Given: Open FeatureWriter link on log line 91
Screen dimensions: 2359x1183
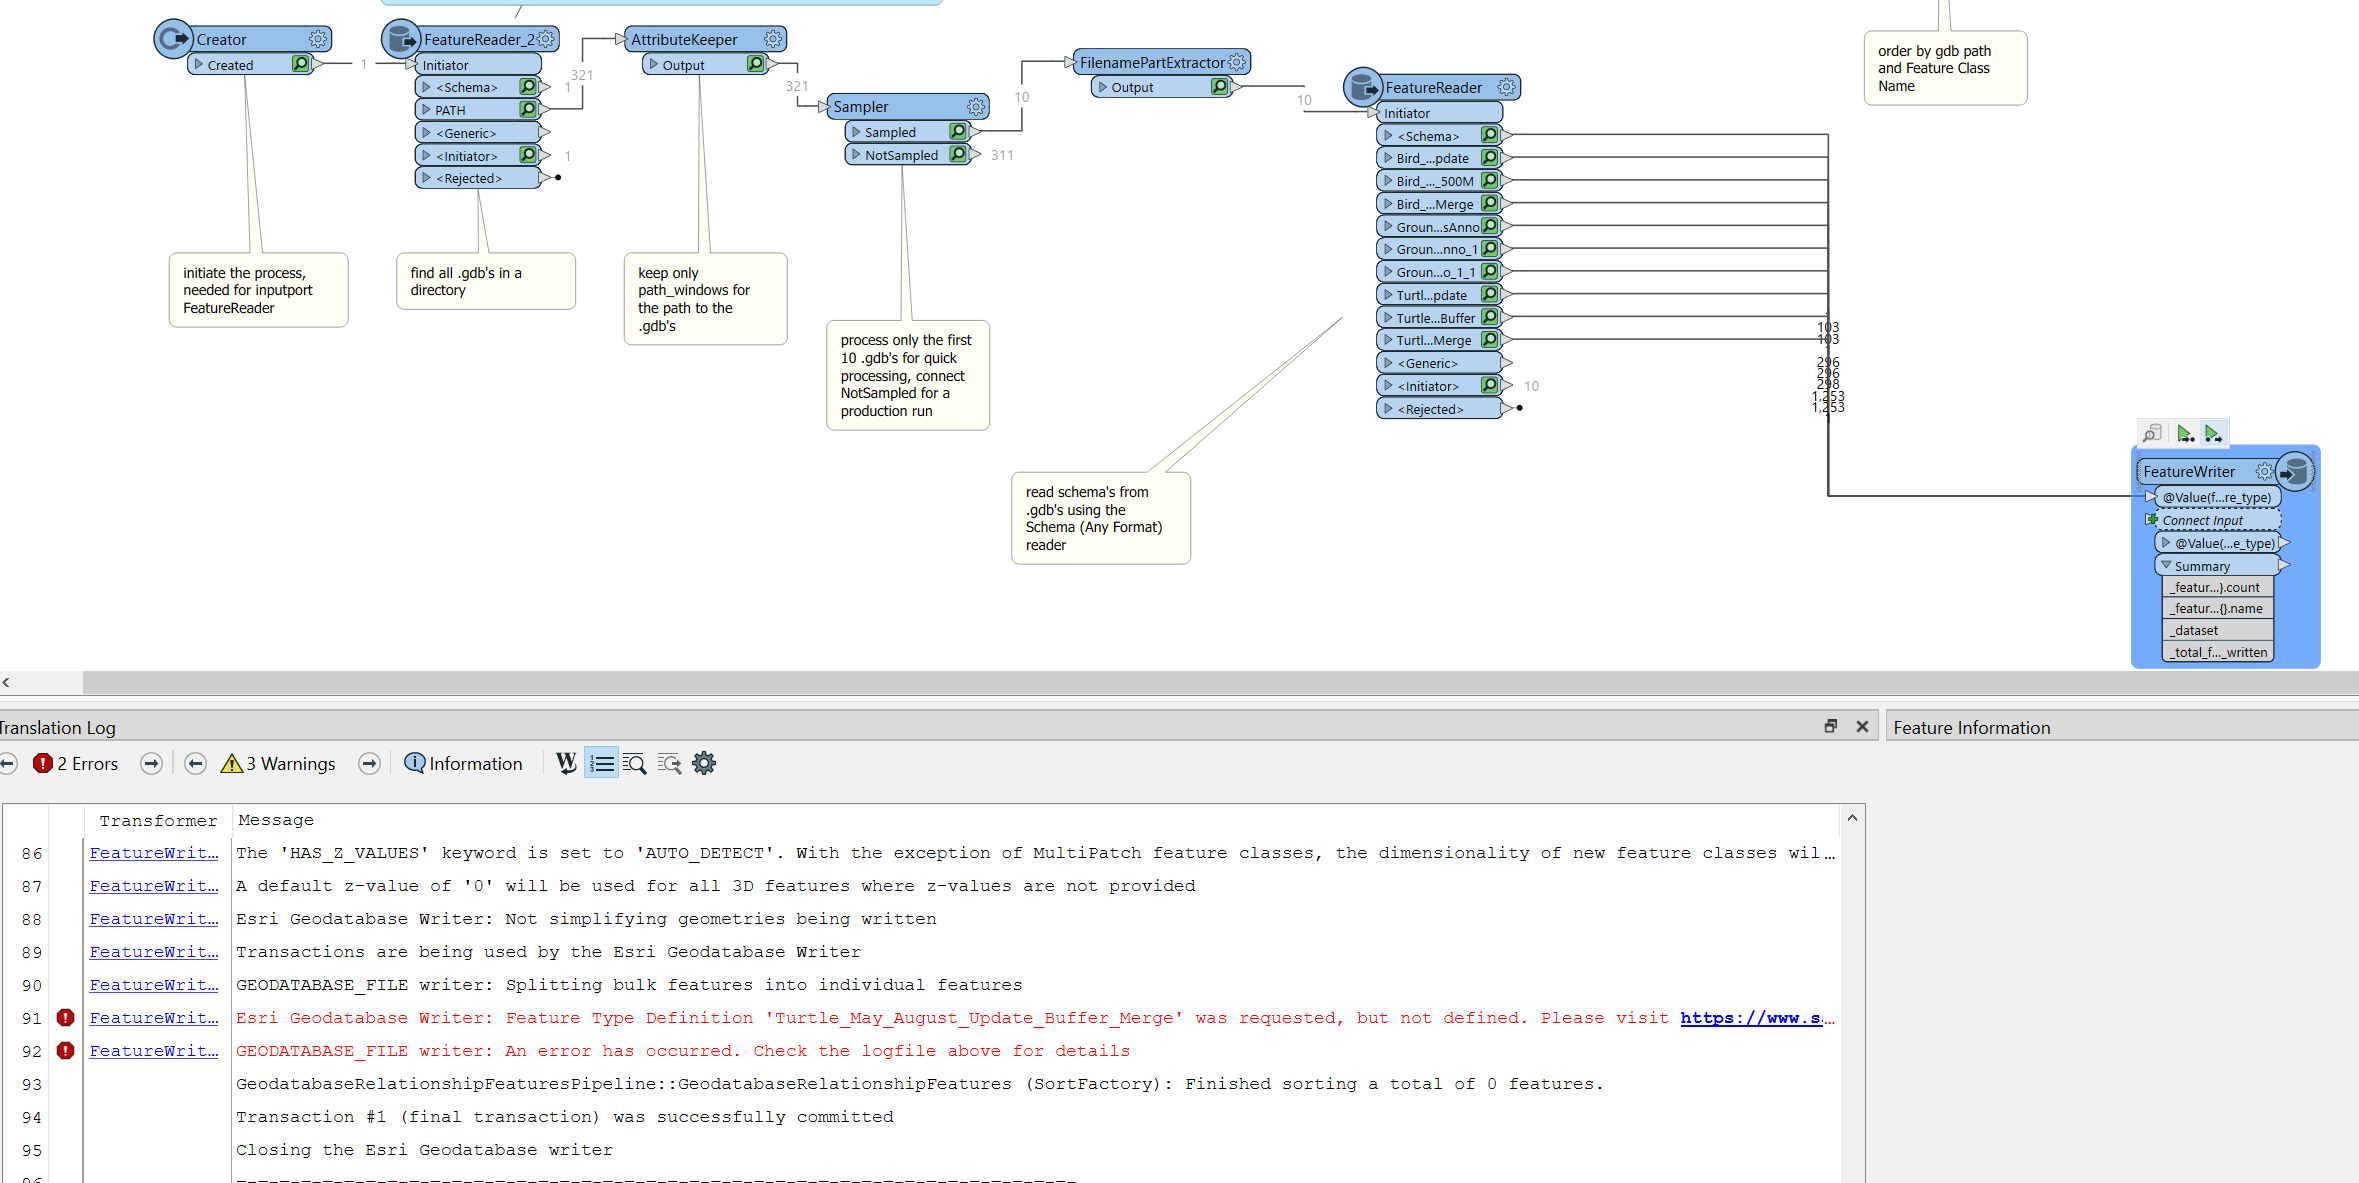Looking at the screenshot, I should point(153,1018).
